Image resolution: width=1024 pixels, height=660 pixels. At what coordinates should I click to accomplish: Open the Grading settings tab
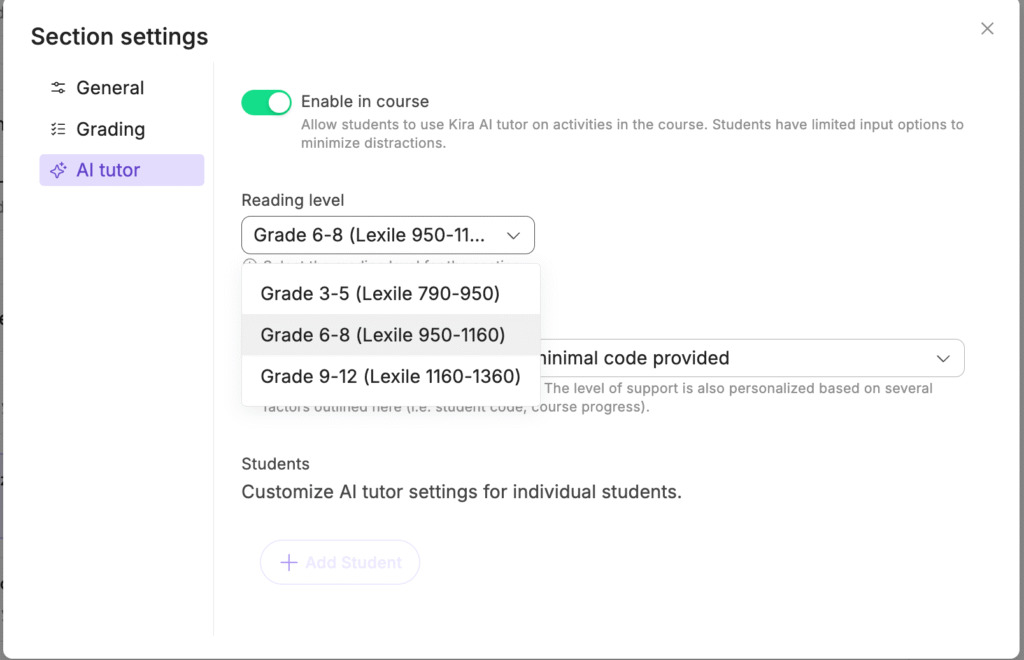[110, 129]
